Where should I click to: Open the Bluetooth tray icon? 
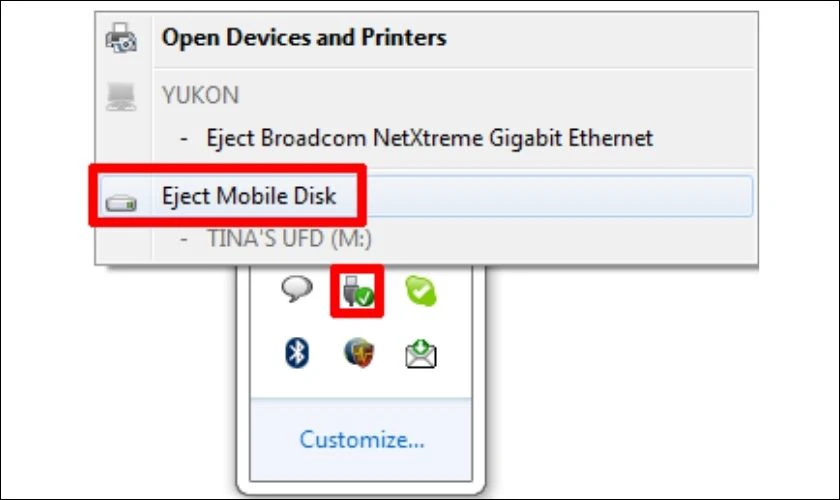pyautogui.click(x=297, y=352)
